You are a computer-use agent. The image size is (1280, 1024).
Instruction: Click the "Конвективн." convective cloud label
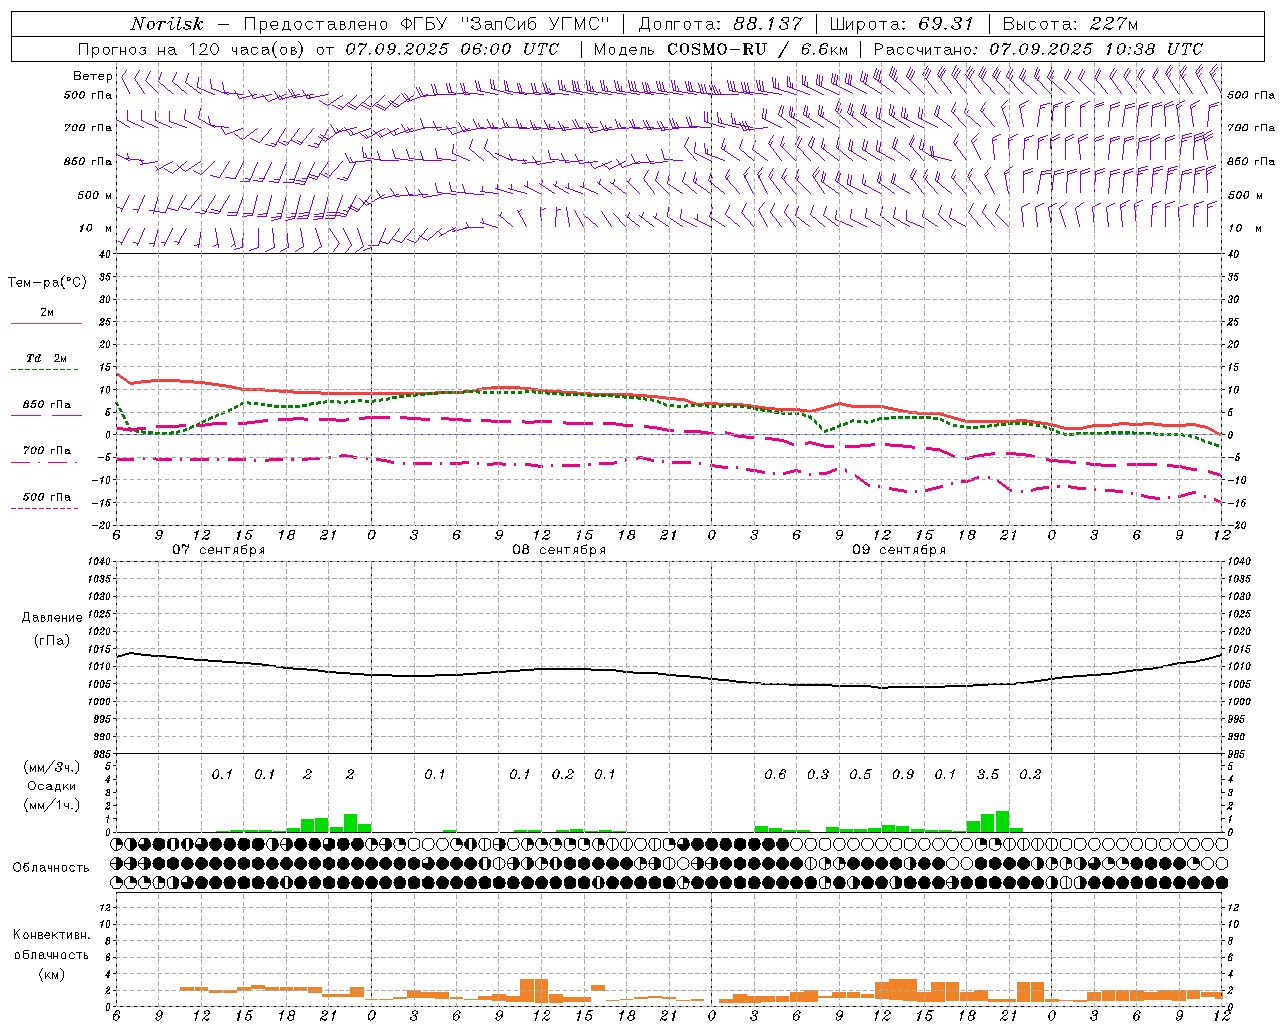[51, 935]
